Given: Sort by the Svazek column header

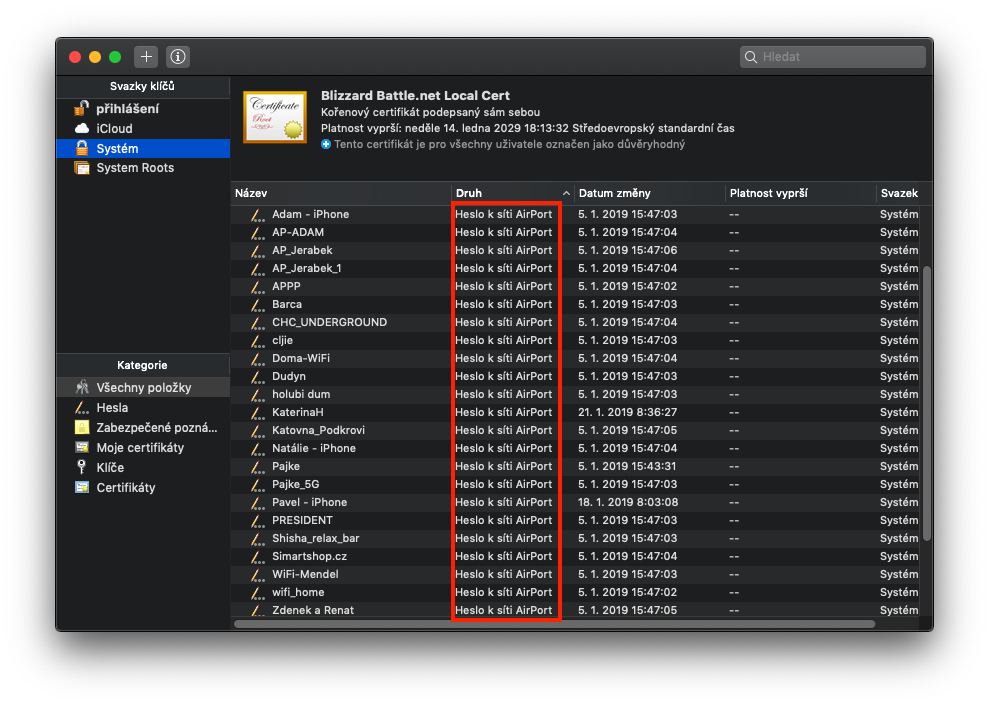Looking at the screenshot, I should pos(899,194).
